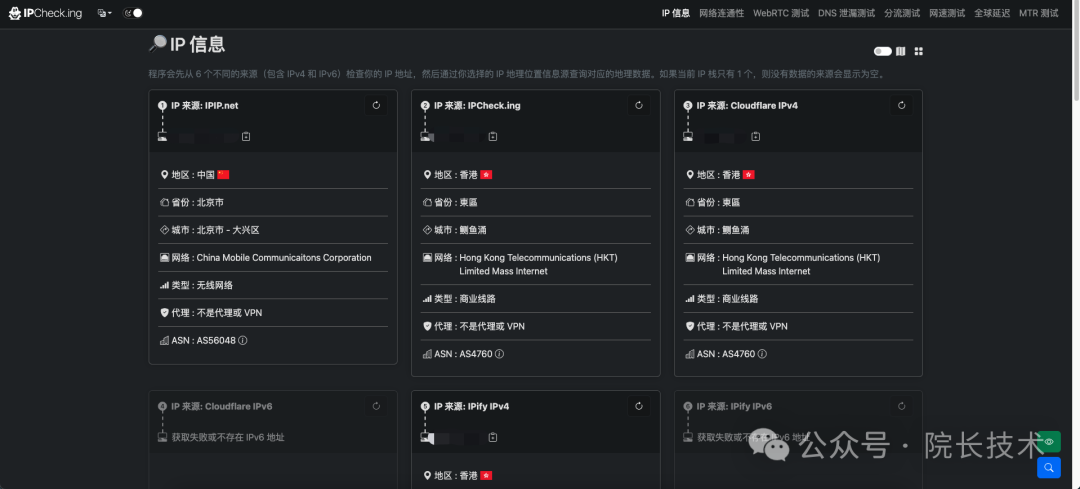Show ASN info in Cloudflare IPv4 card
Viewport: 1080px width, 489px height.
coord(762,354)
